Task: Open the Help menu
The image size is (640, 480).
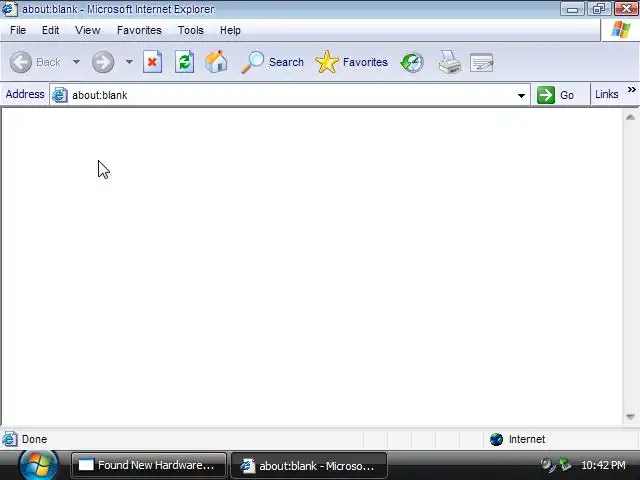Action: (230, 30)
